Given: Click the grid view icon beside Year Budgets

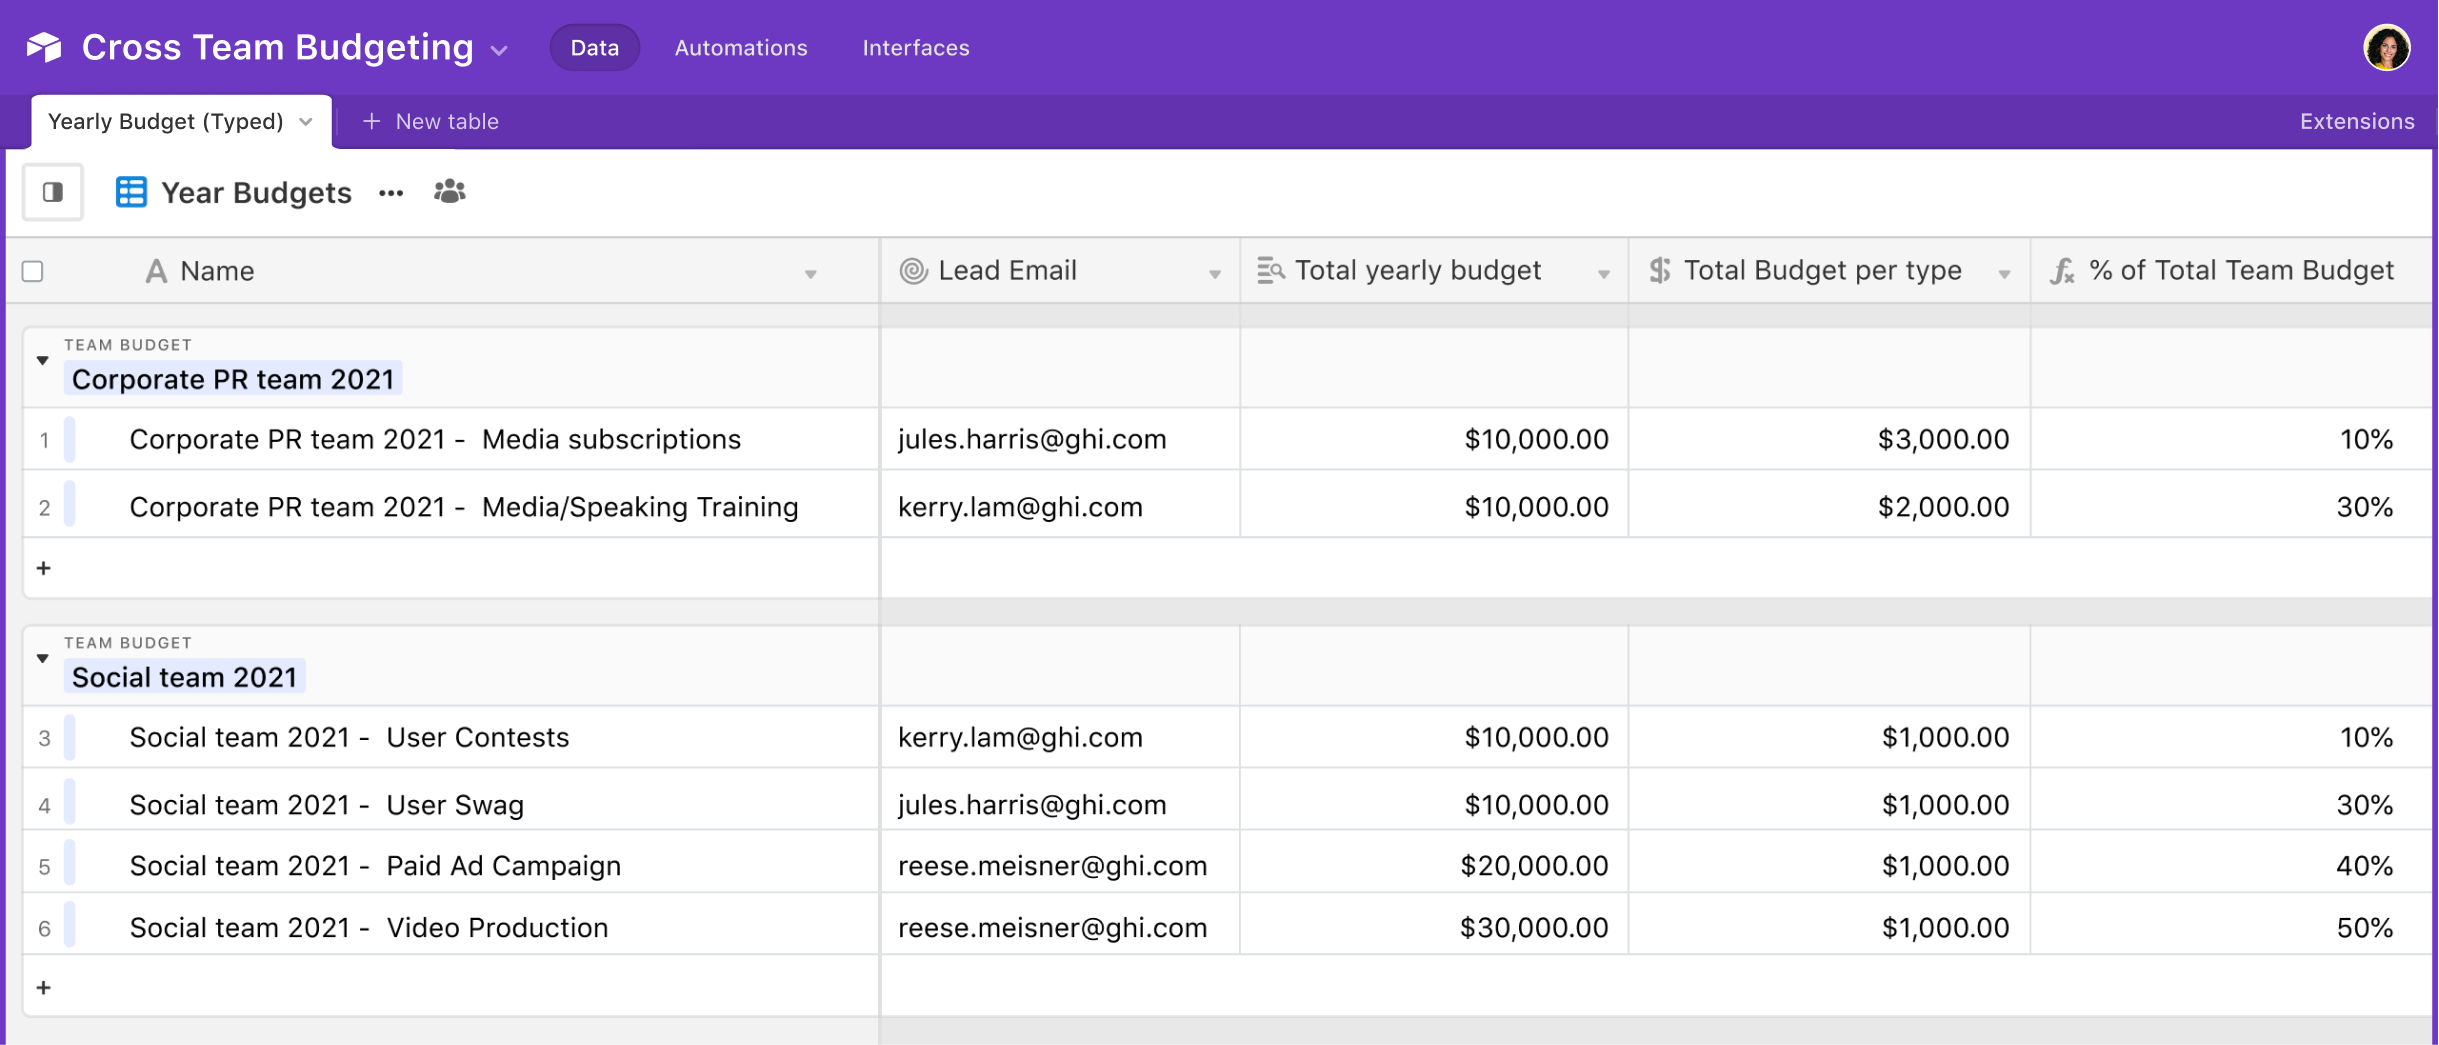Looking at the screenshot, I should click(x=130, y=191).
